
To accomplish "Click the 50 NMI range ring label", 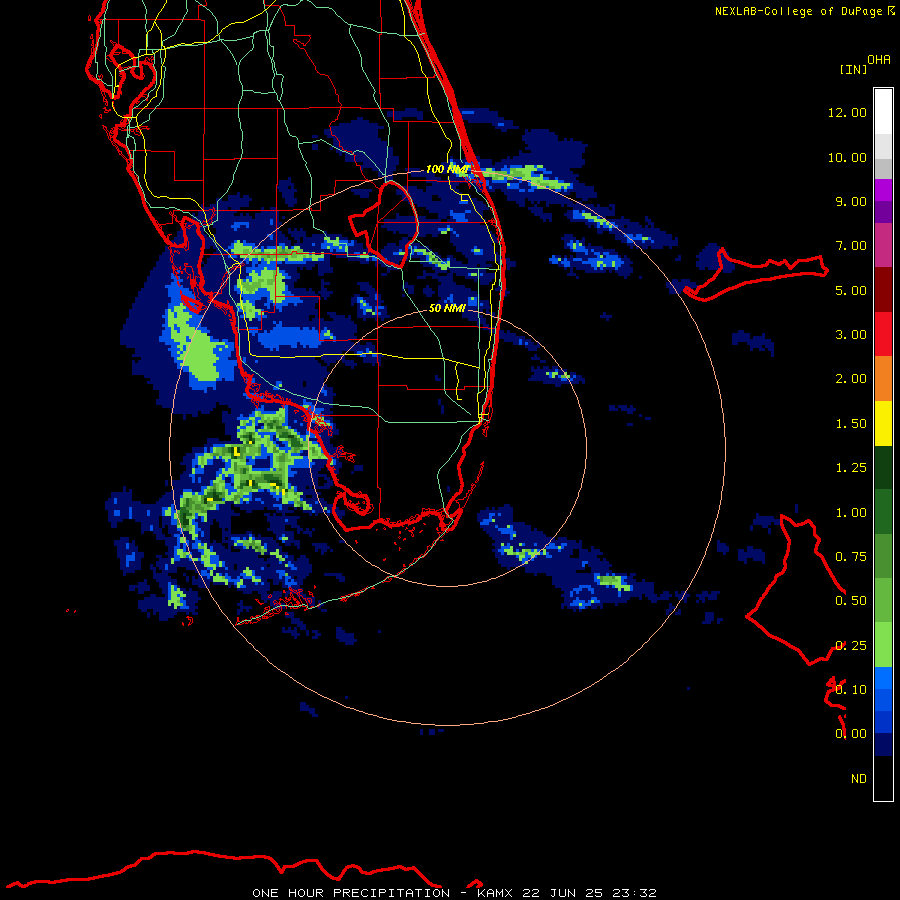I will pyautogui.click(x=447, y=308).
